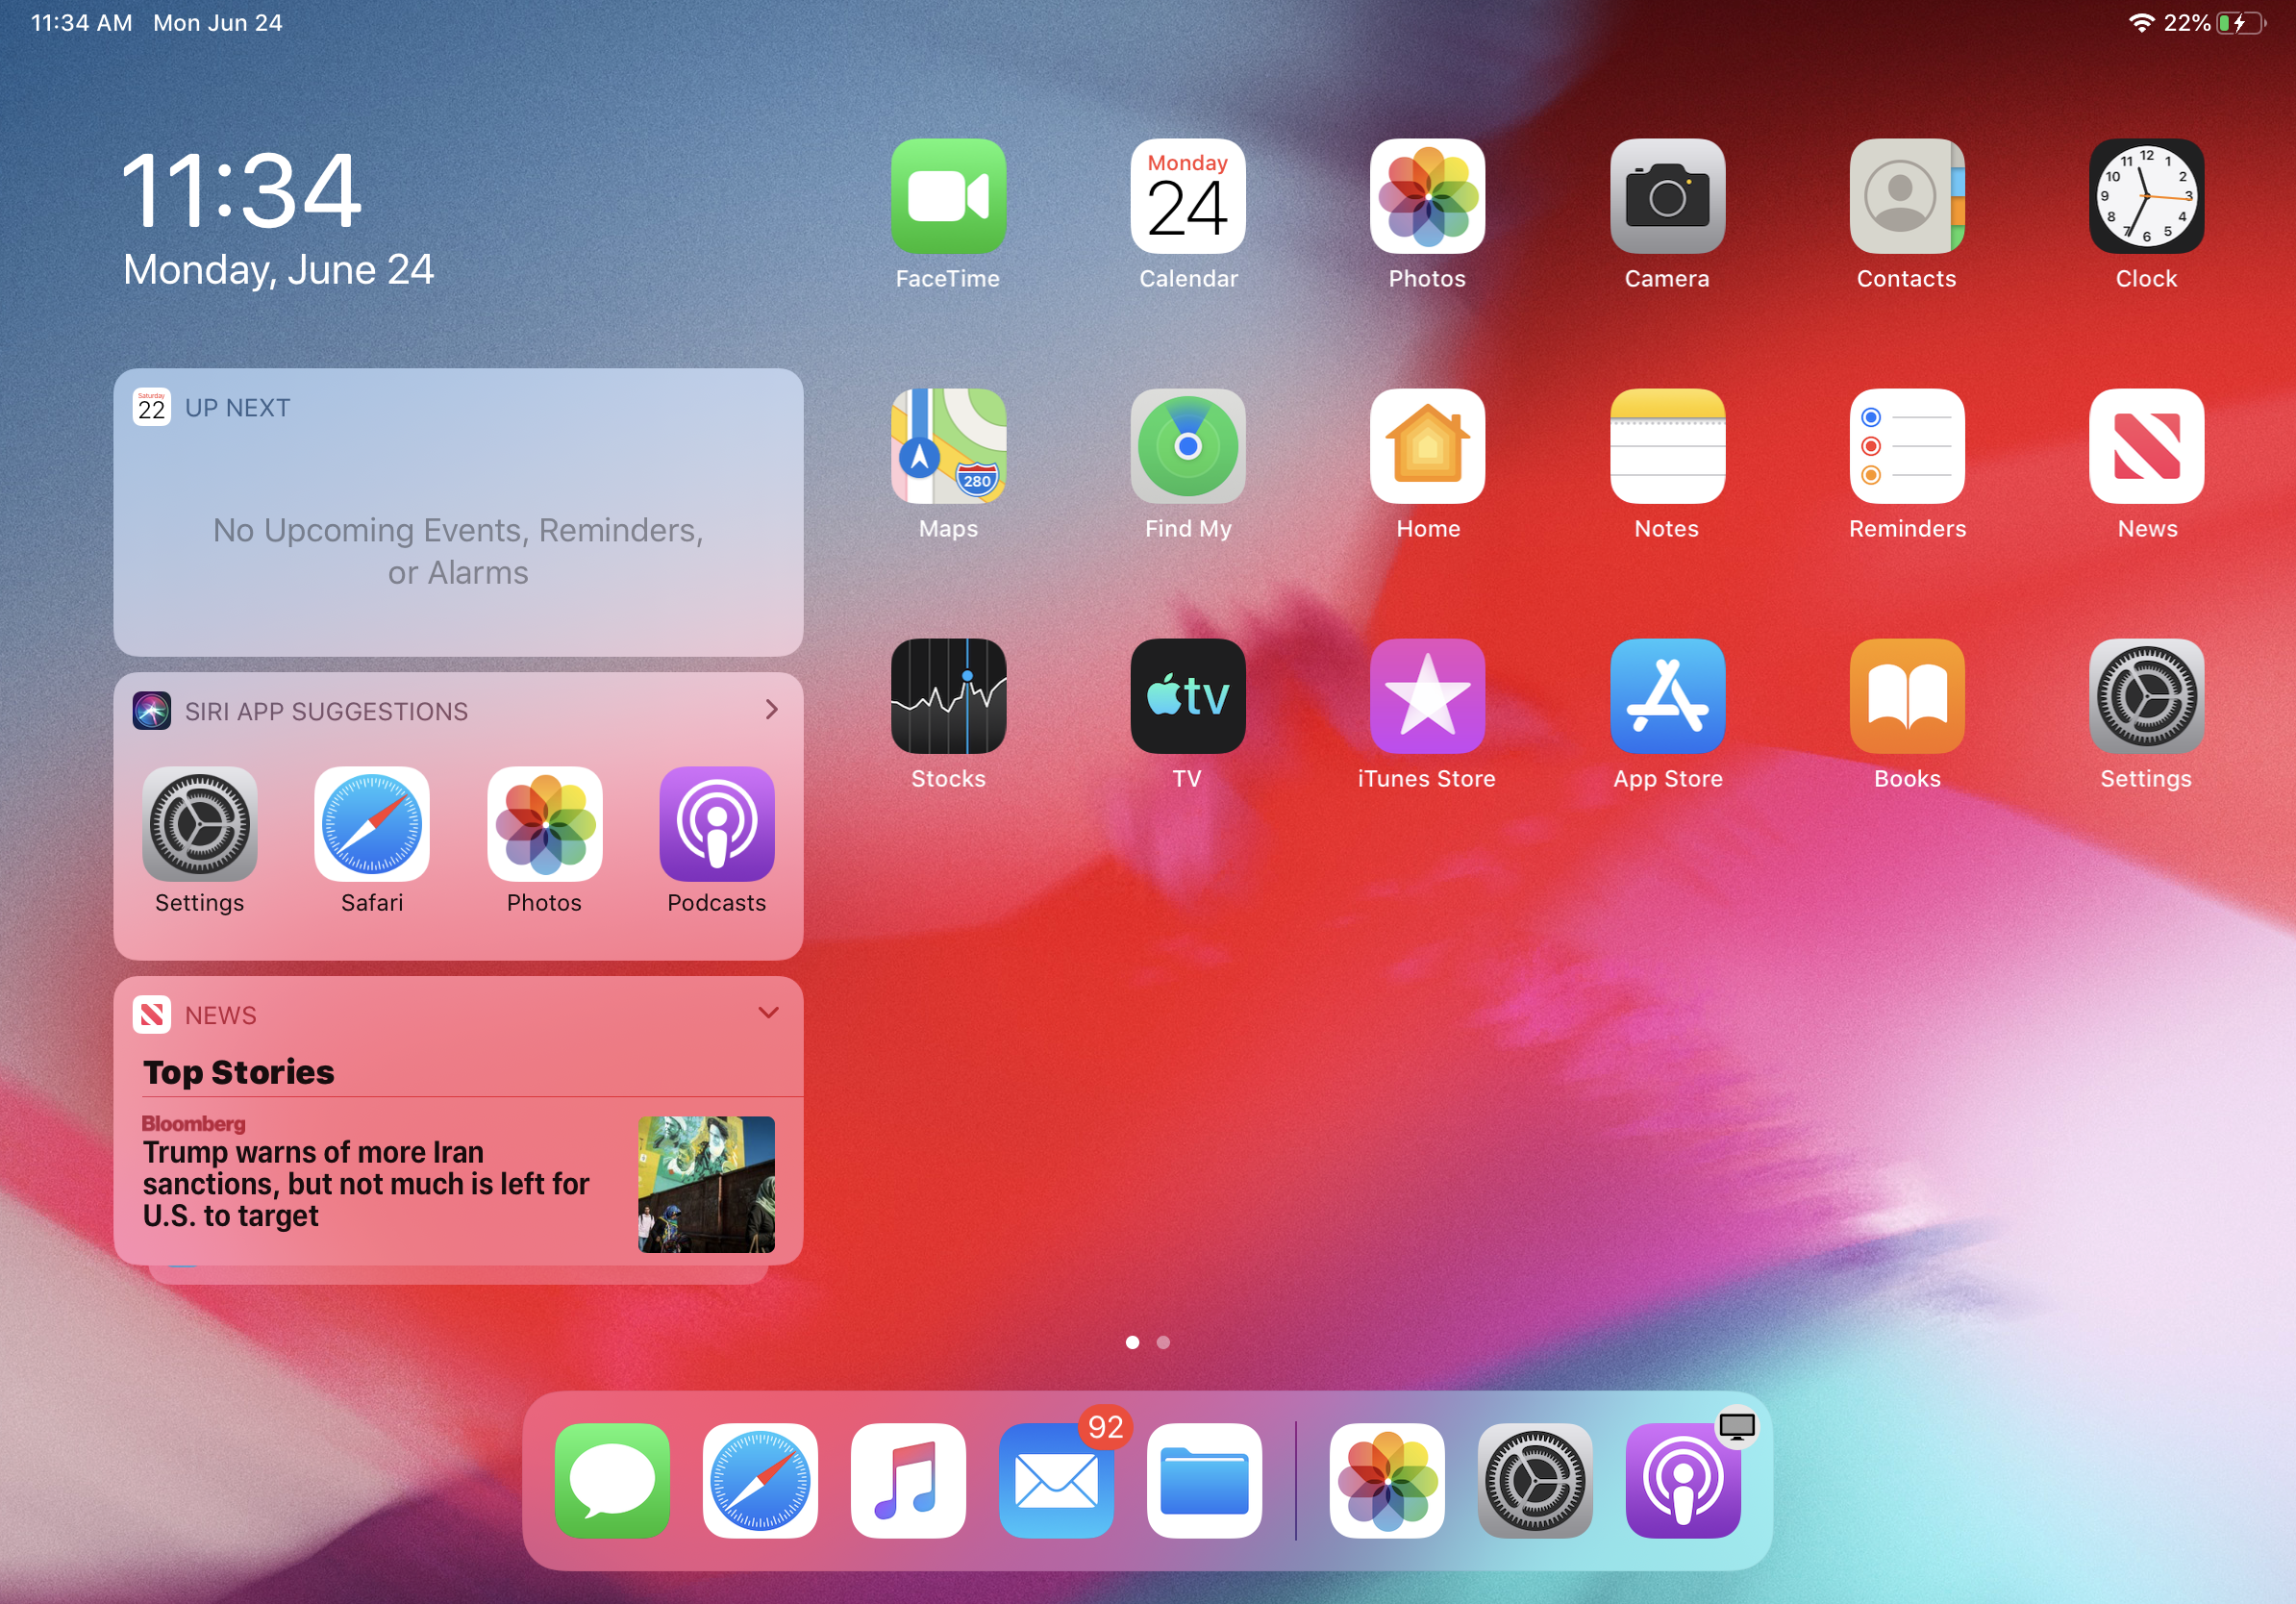Viewport: 2296px width, 1604px height.
Task: Open Podcasts from Siri App Suggestions
Action: coord(716,824)
